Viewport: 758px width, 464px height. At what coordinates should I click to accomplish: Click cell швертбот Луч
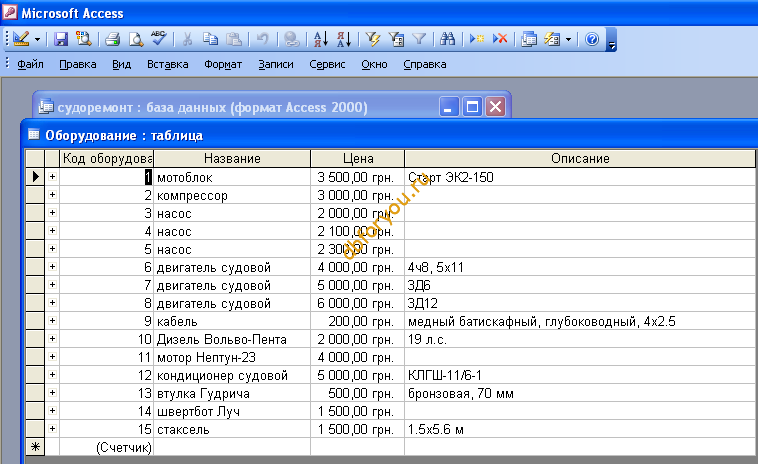[232, 411]
